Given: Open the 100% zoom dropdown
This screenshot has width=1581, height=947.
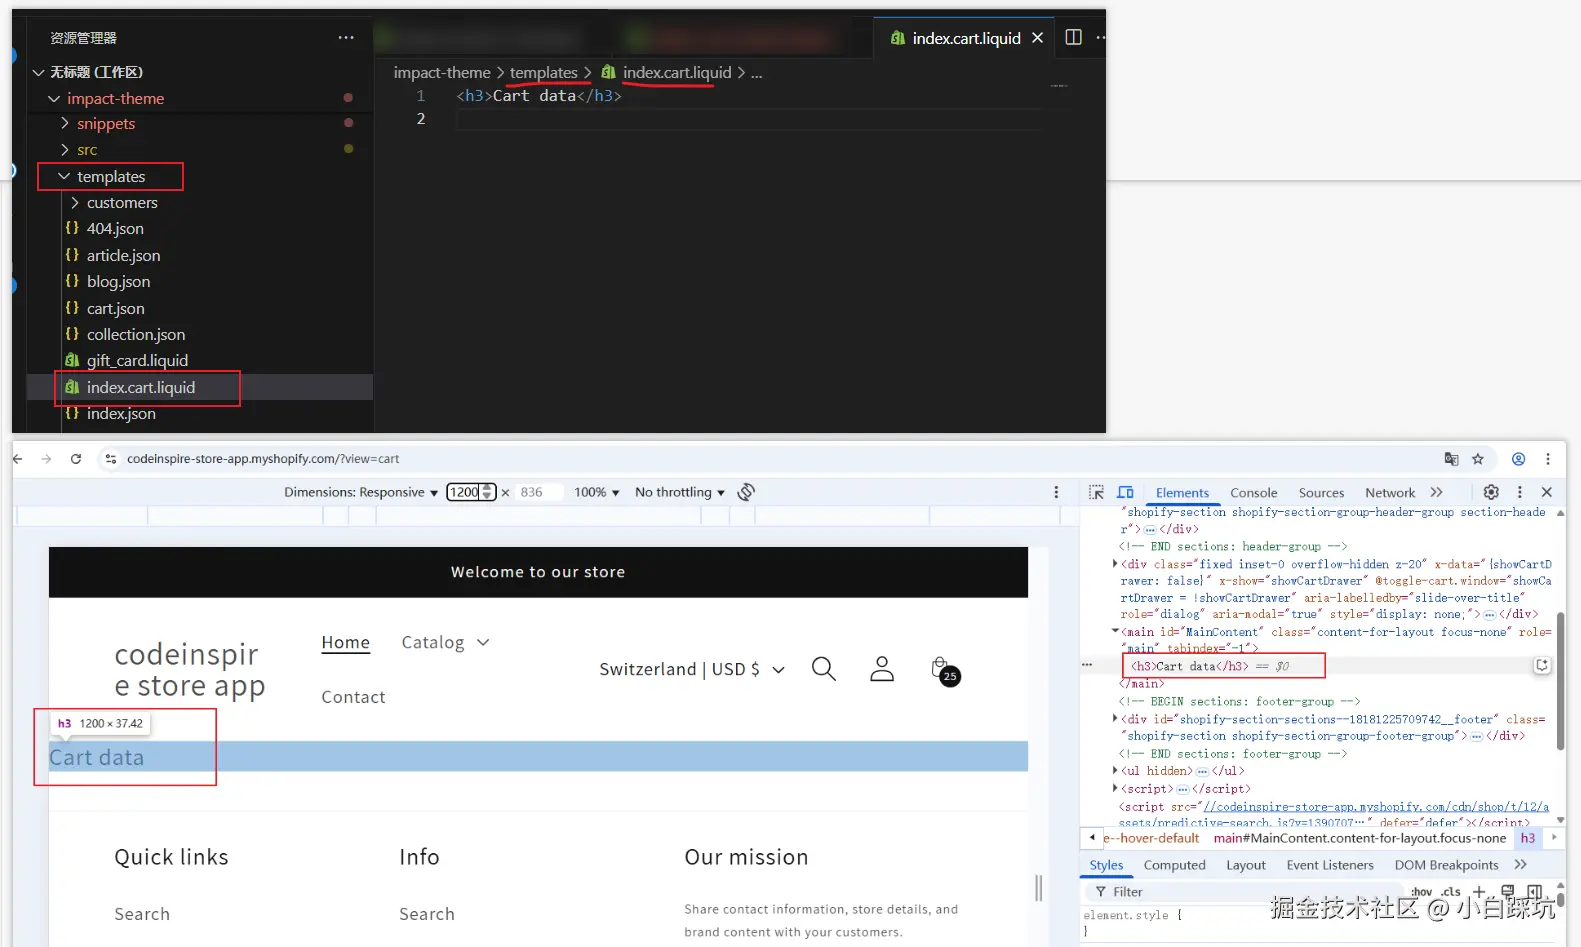Looking at the screenshot, I should pos(597,492).
